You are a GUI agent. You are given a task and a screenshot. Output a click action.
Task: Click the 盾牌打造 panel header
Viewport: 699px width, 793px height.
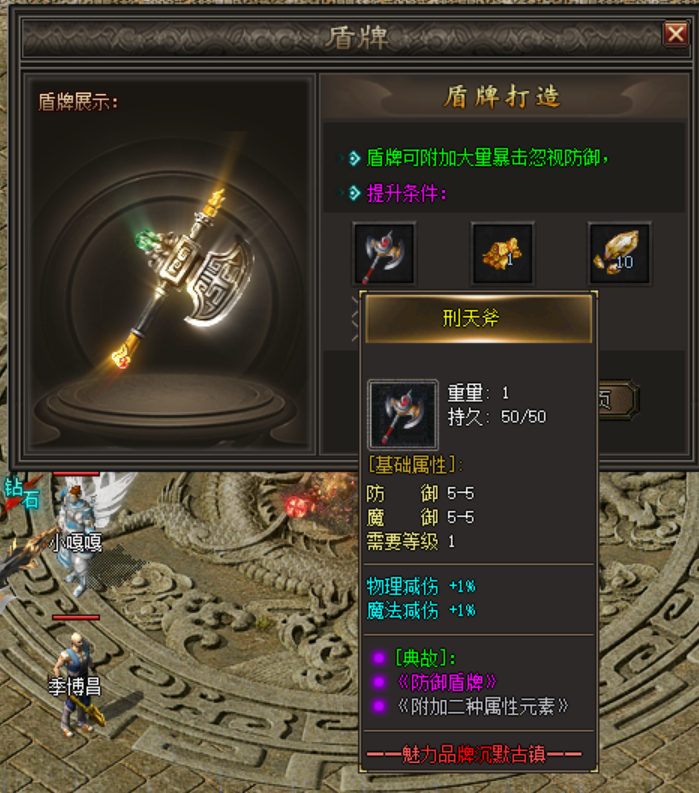pyautogui.click(x=503, y=96)
